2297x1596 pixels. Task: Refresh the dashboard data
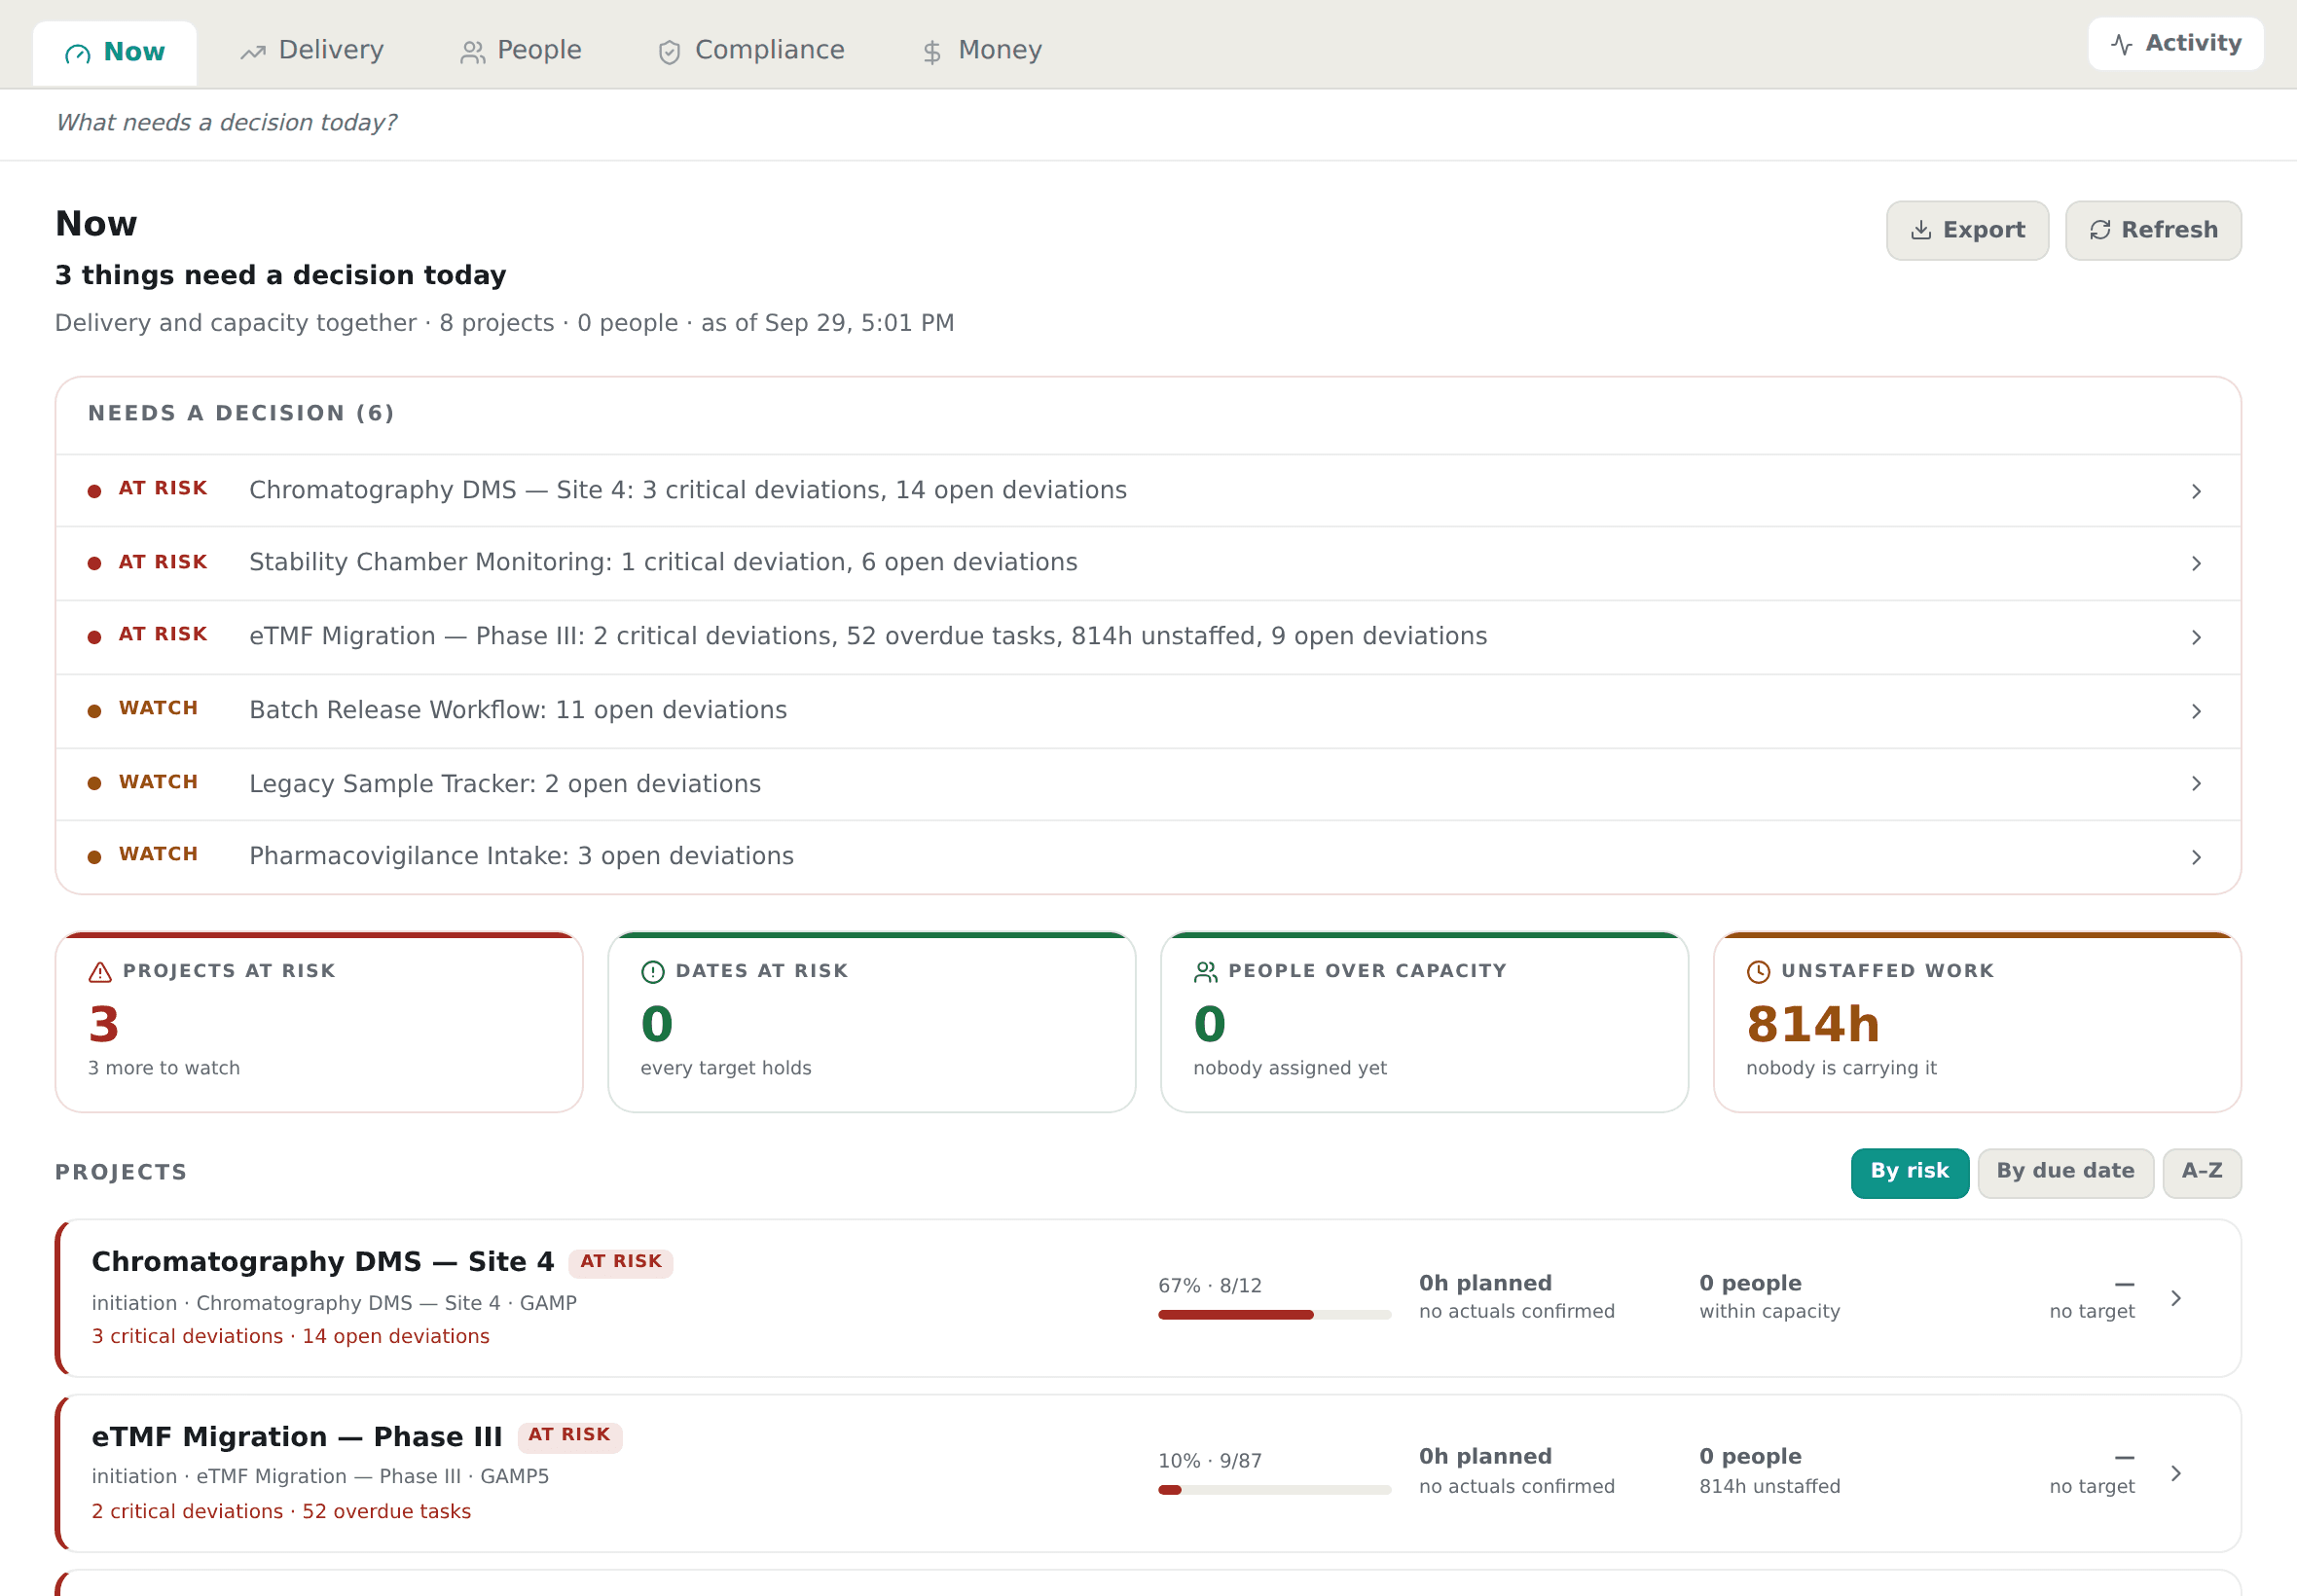2153,230
